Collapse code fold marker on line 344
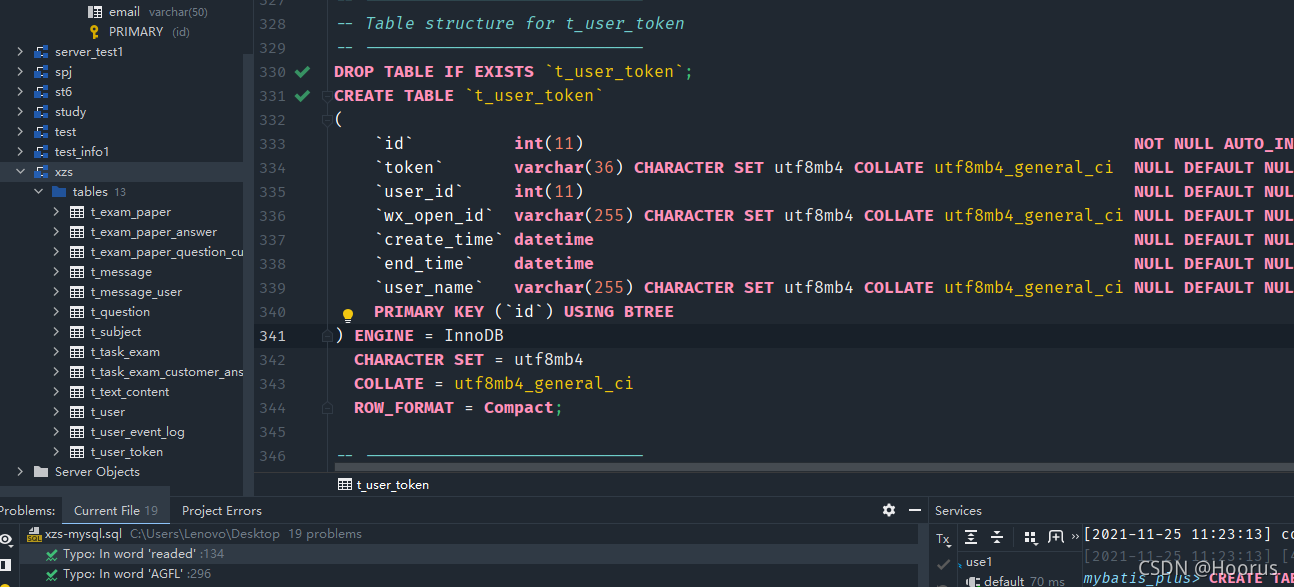Image resolution: width=1294 pixels, height=587 pixels. 326,408
